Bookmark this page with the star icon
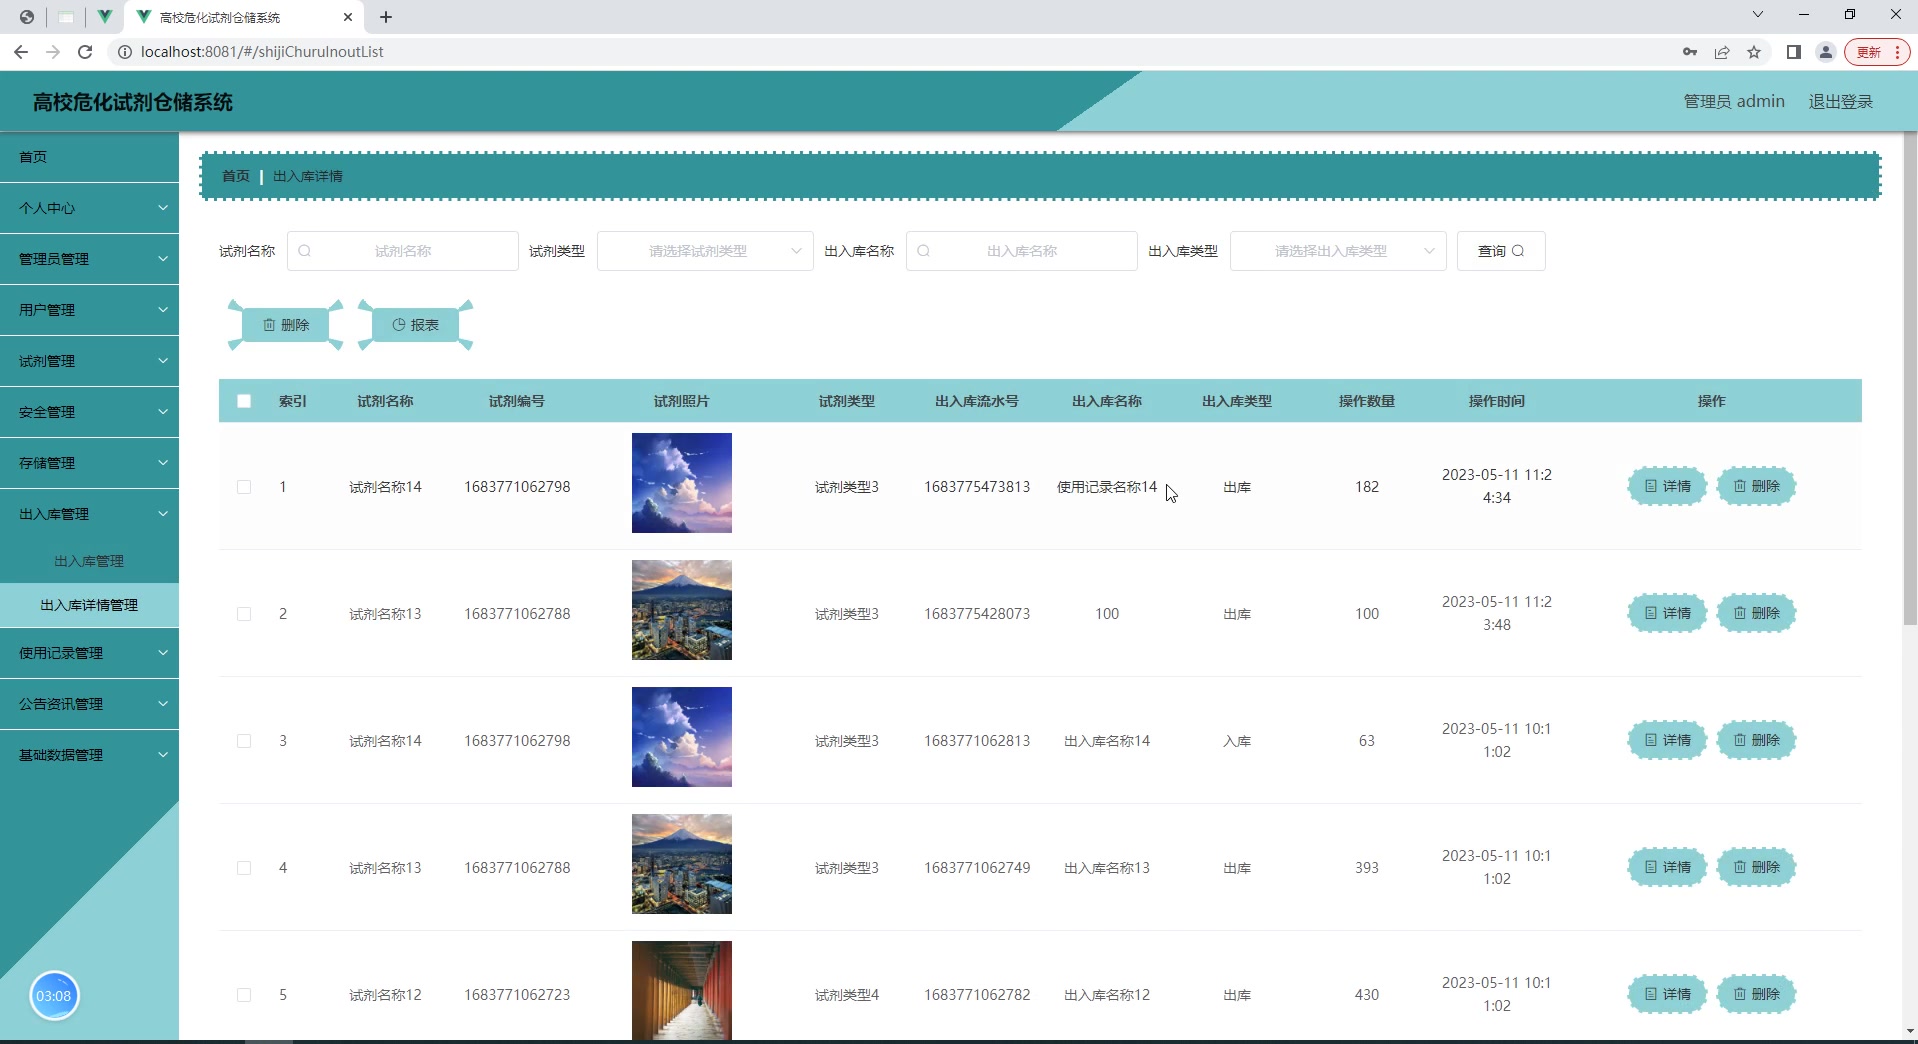 pos(1754,52)
